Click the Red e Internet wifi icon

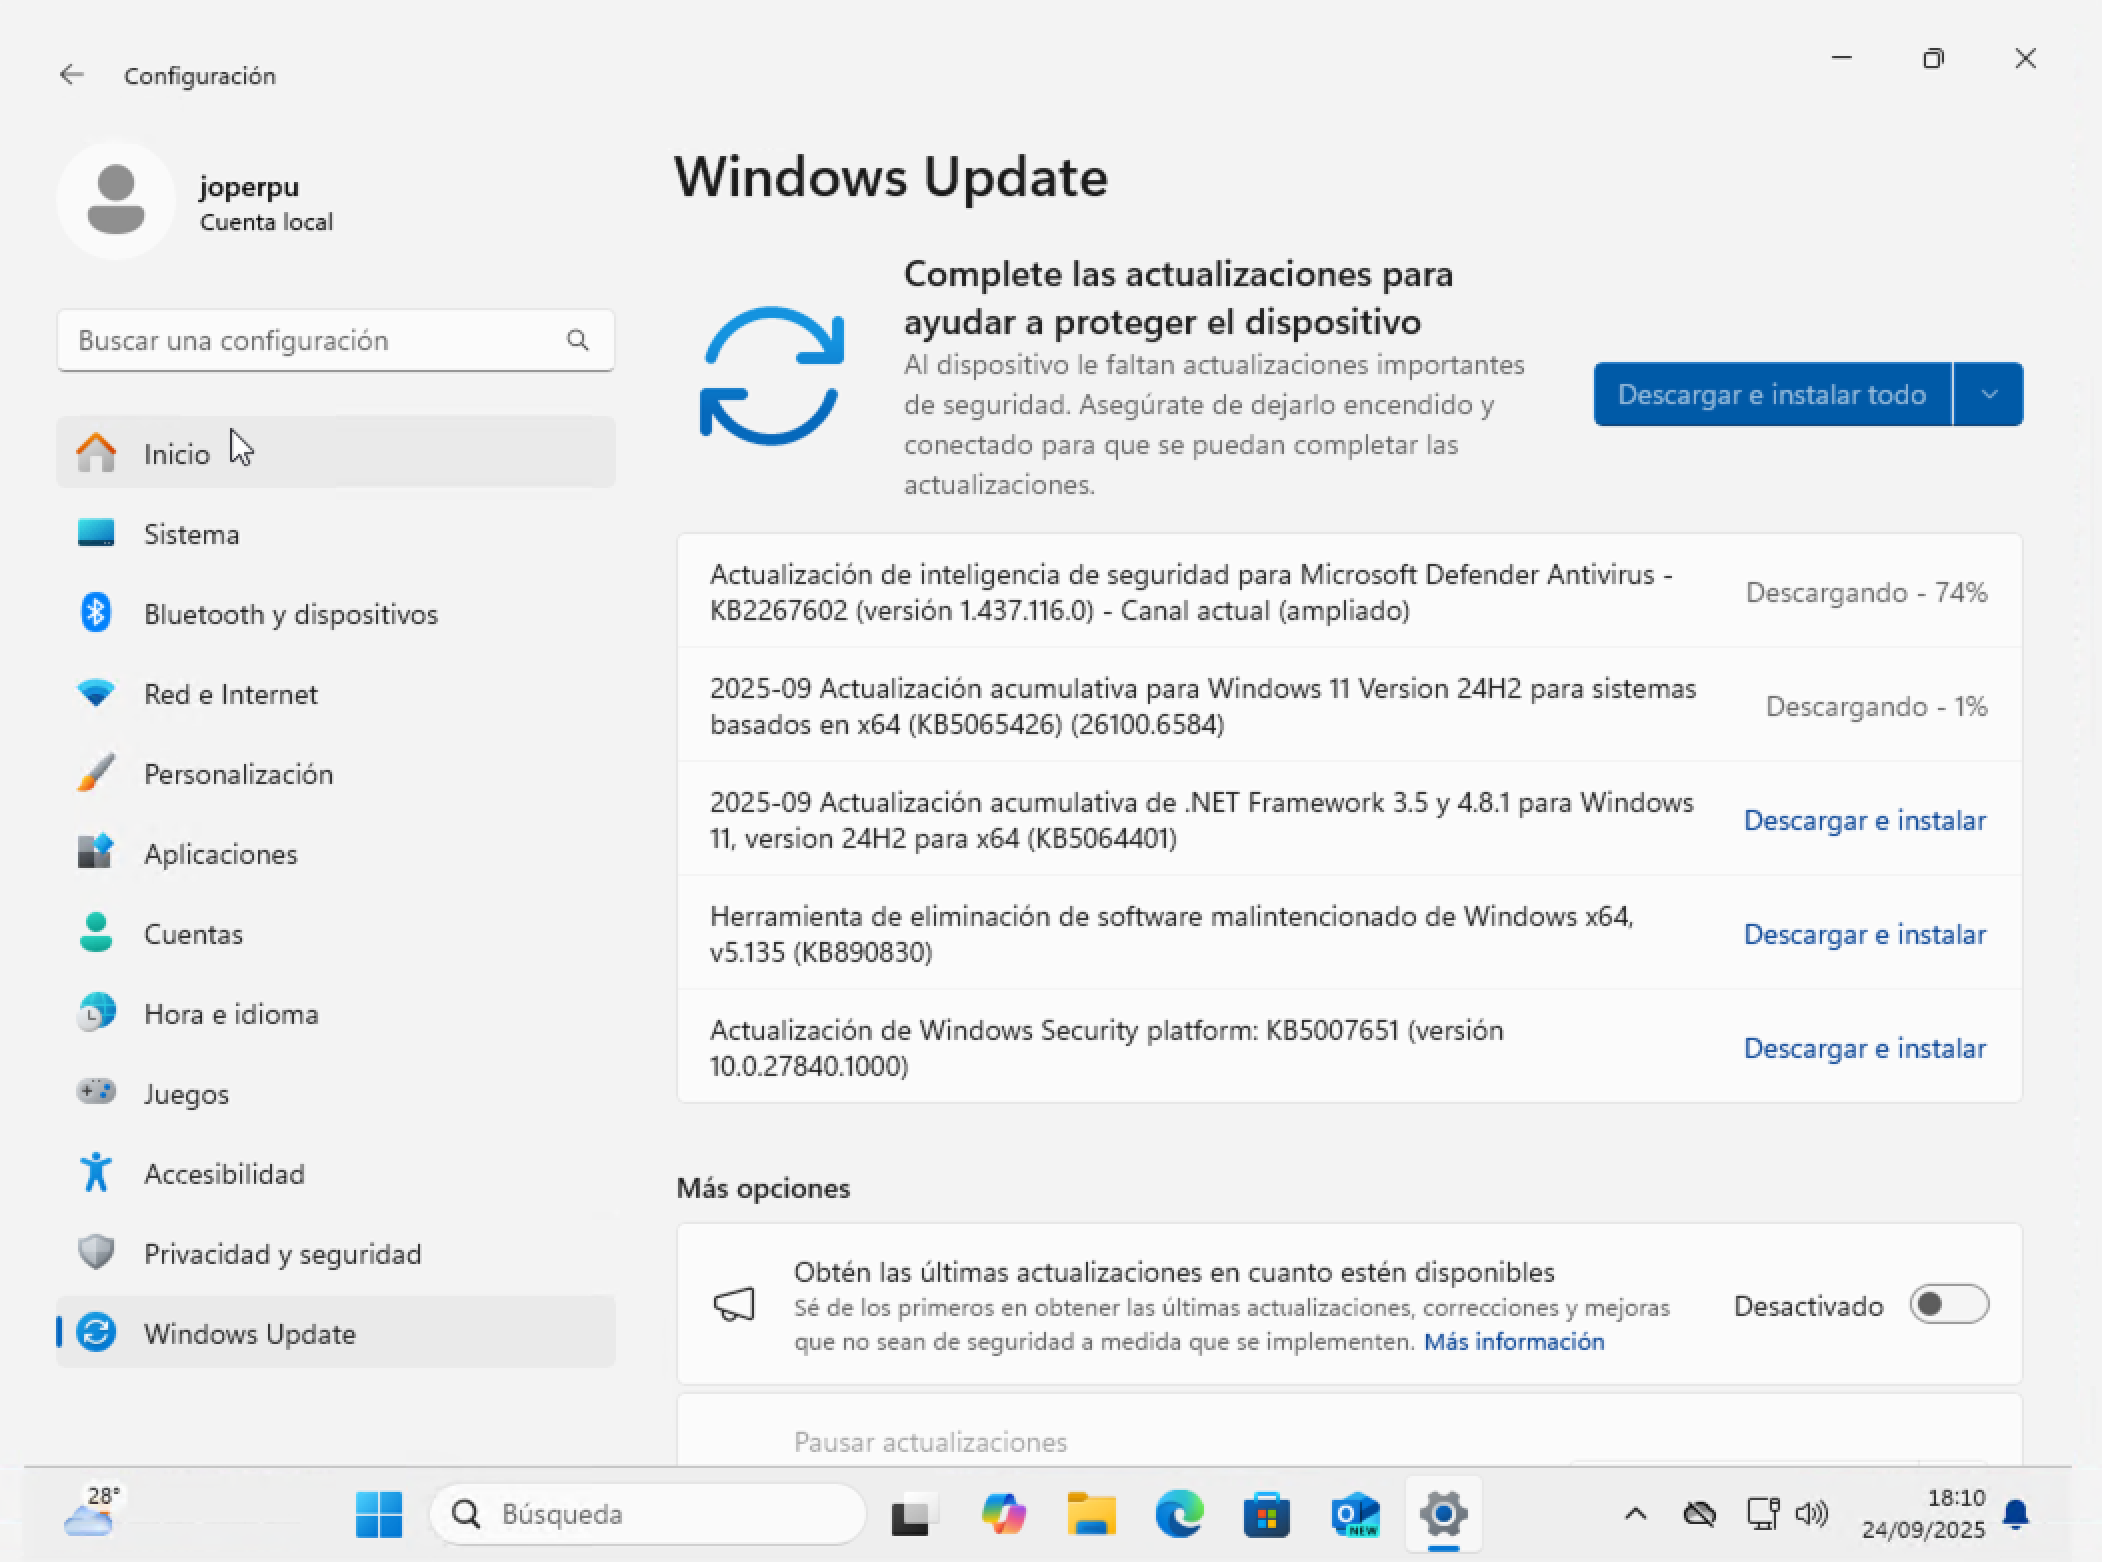[96, 693]
